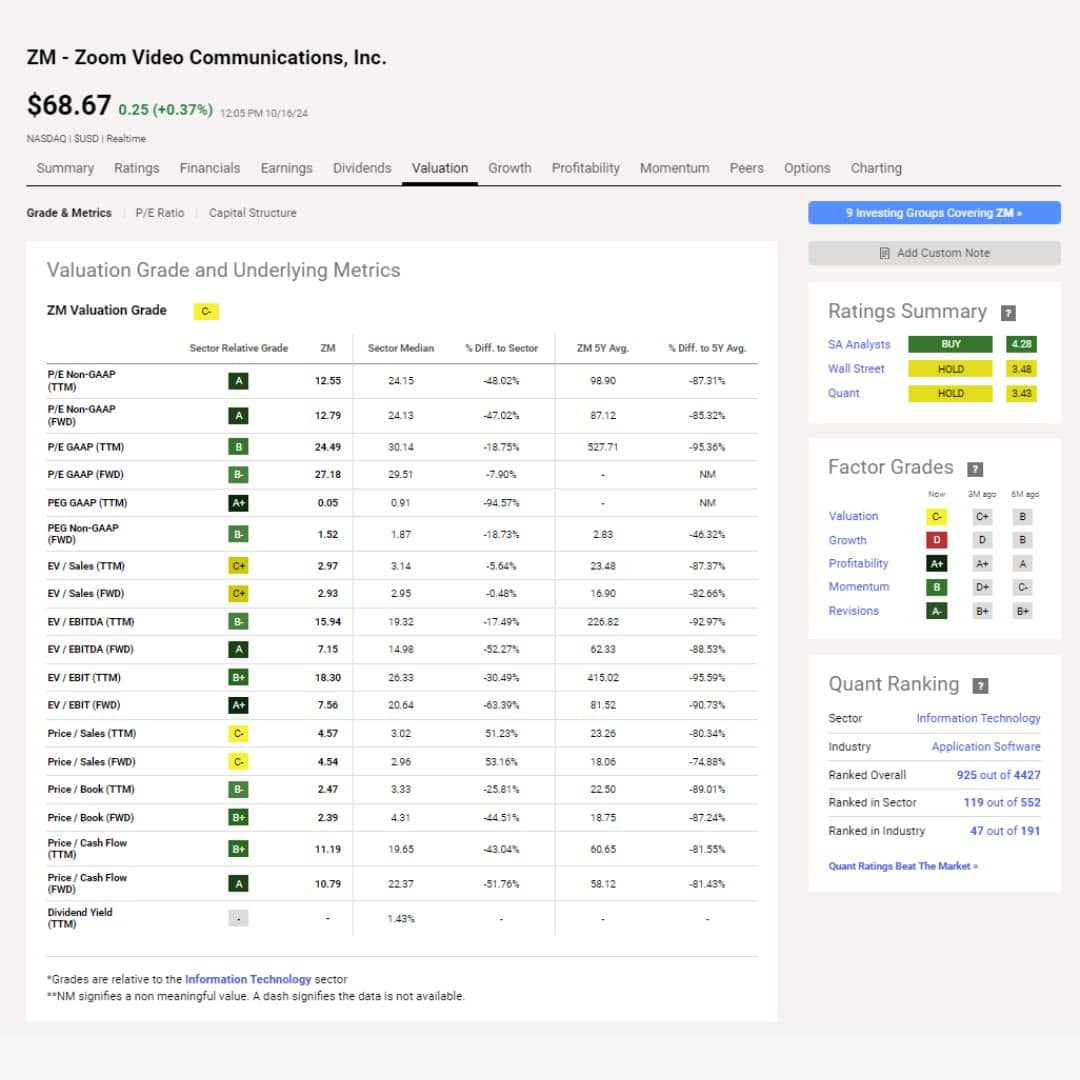Click the C- Valuation factor grade under Now

pos(936,517)
